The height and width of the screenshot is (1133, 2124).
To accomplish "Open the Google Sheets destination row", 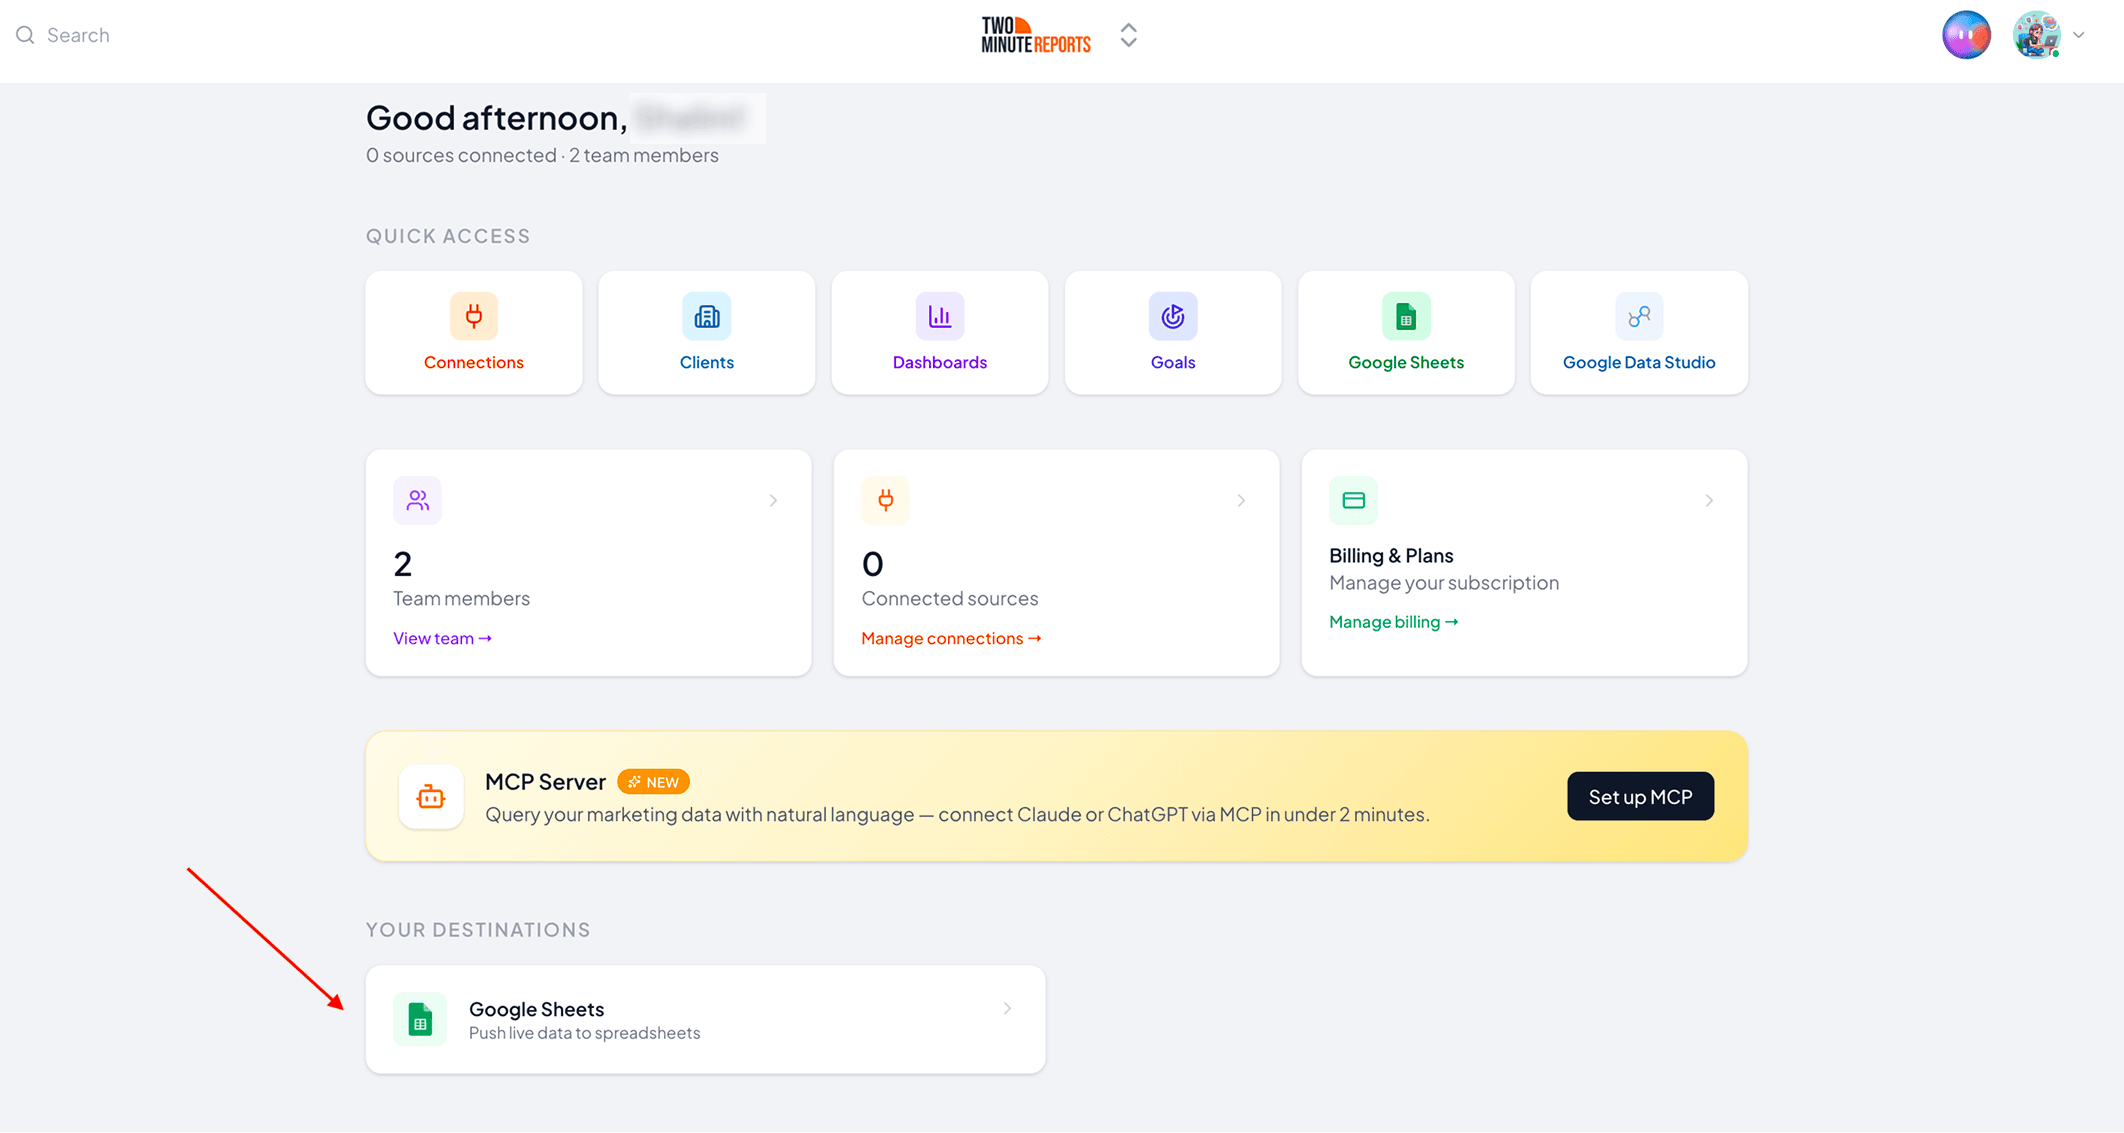I will (706, 1019).
